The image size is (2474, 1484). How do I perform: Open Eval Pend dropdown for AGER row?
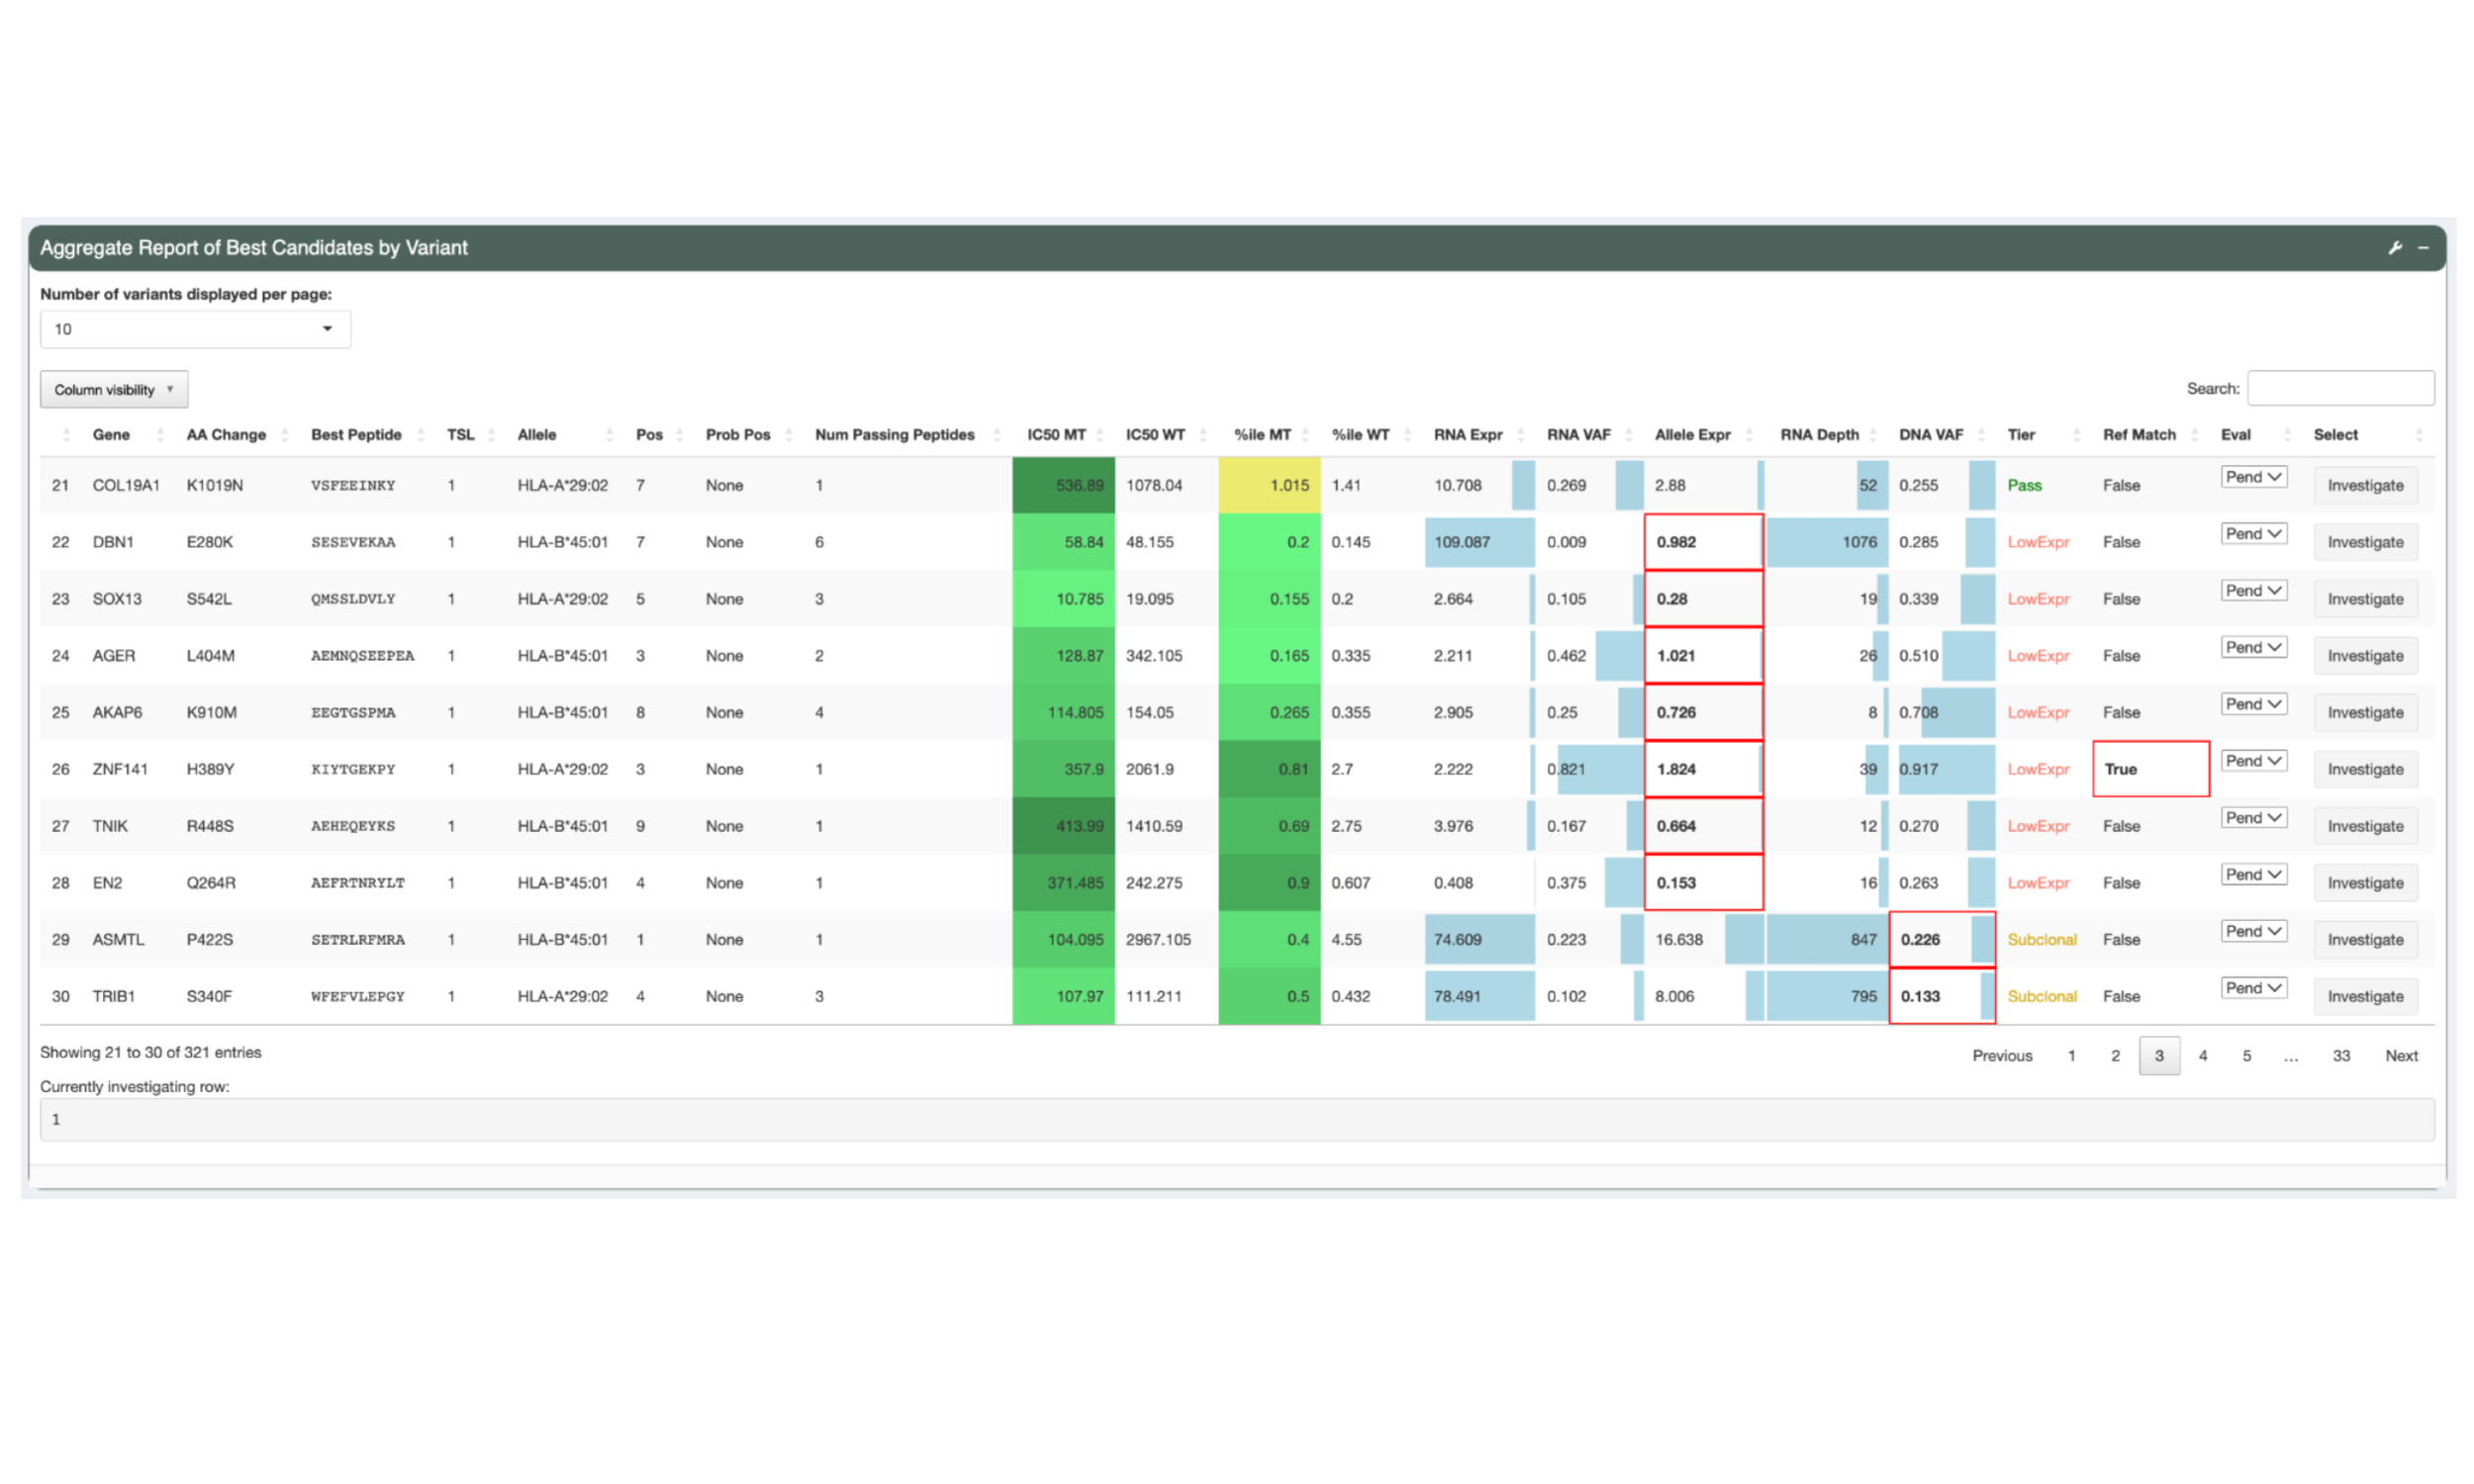coord(2253,648)
